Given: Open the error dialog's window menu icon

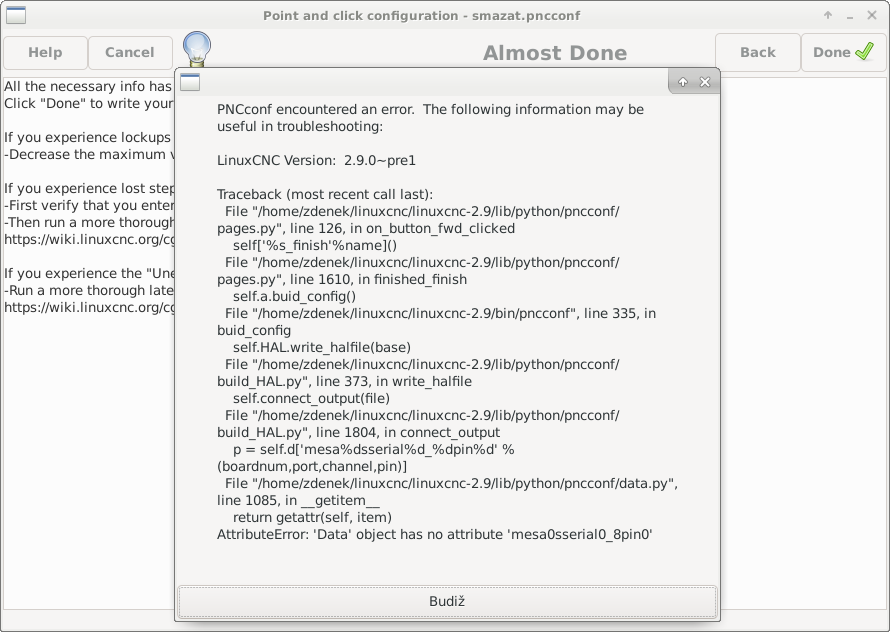Looking at the screenshot, I should [x=190, y=82].
